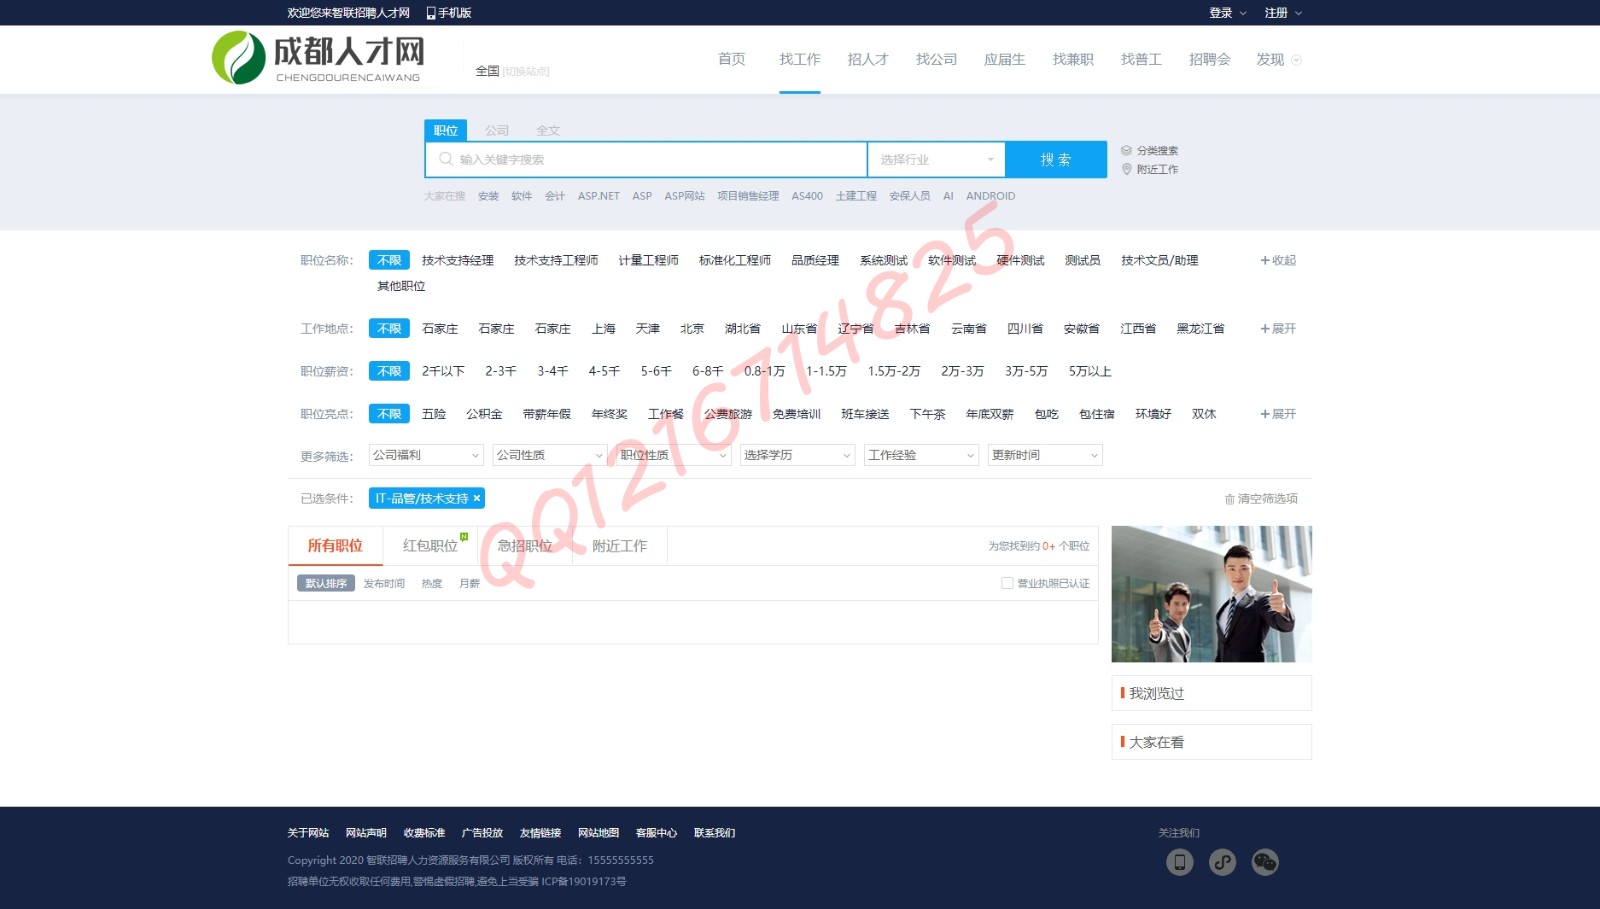Switch to the 红包职位 tab
Image resolution: width=1600 pixels, height=909 pixels.
point(430,546)
